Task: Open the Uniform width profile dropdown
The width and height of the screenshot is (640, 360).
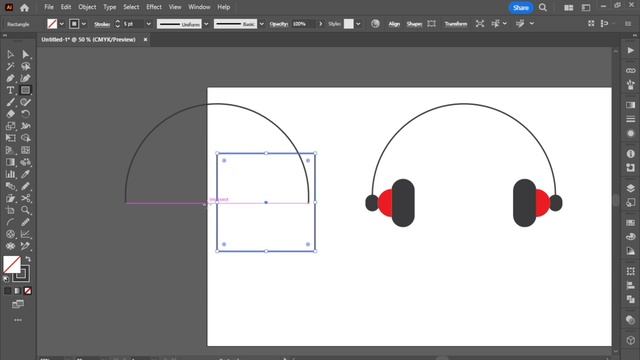Action: pos(206,24)
